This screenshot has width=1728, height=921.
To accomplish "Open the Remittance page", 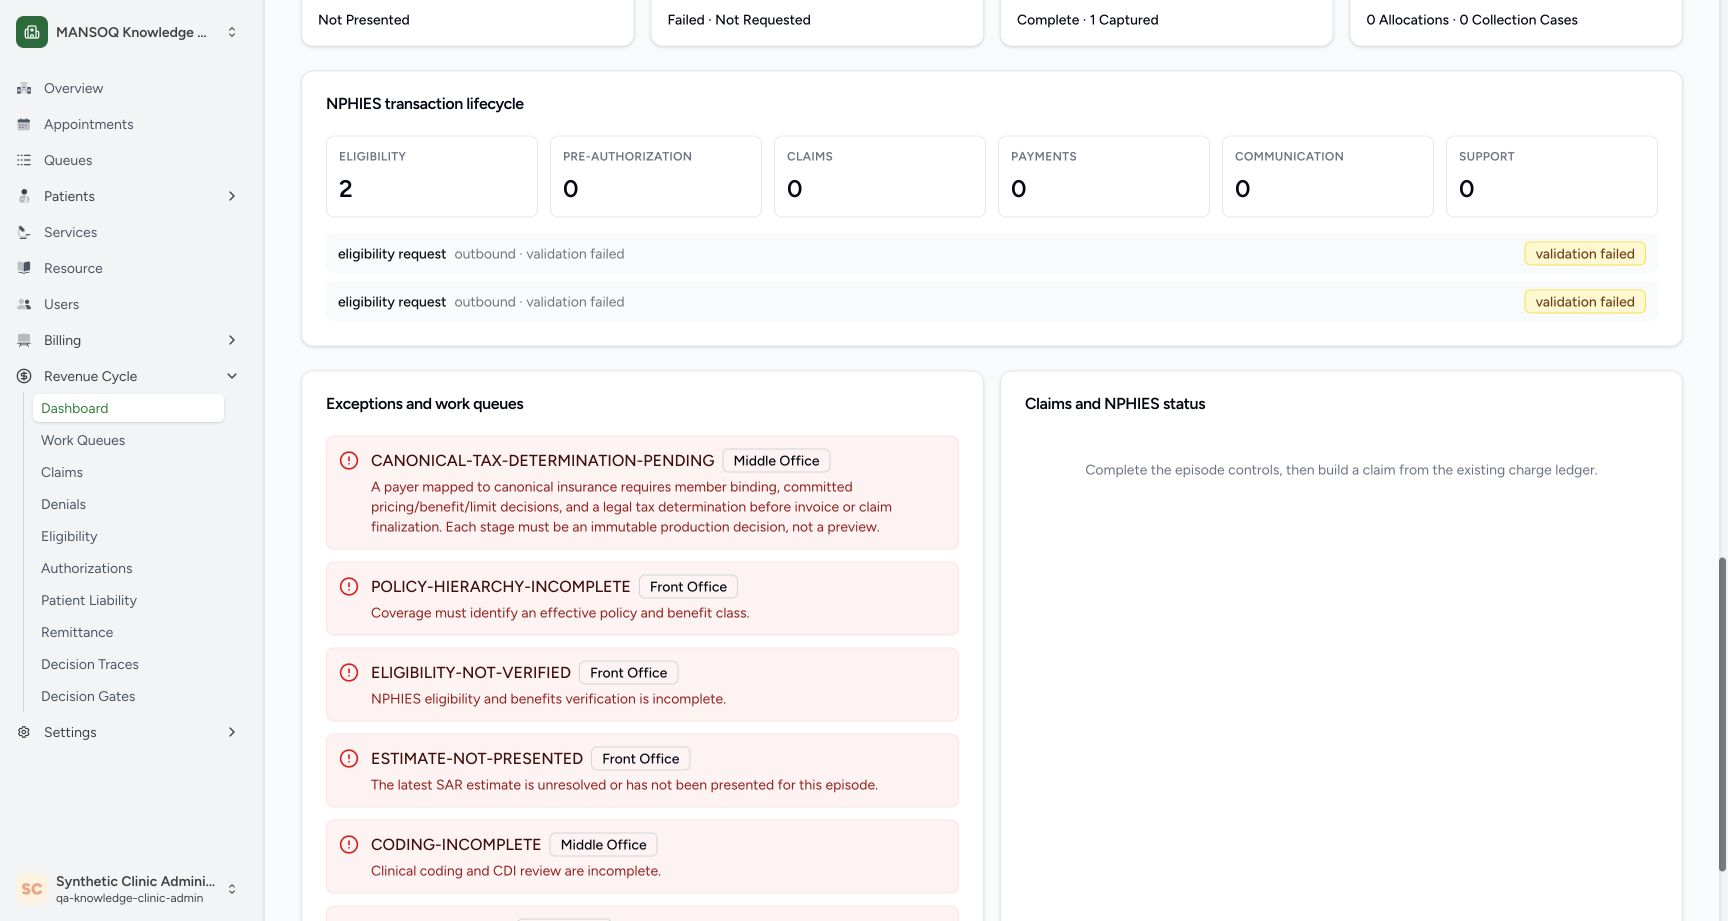I will tap(128, 632).
